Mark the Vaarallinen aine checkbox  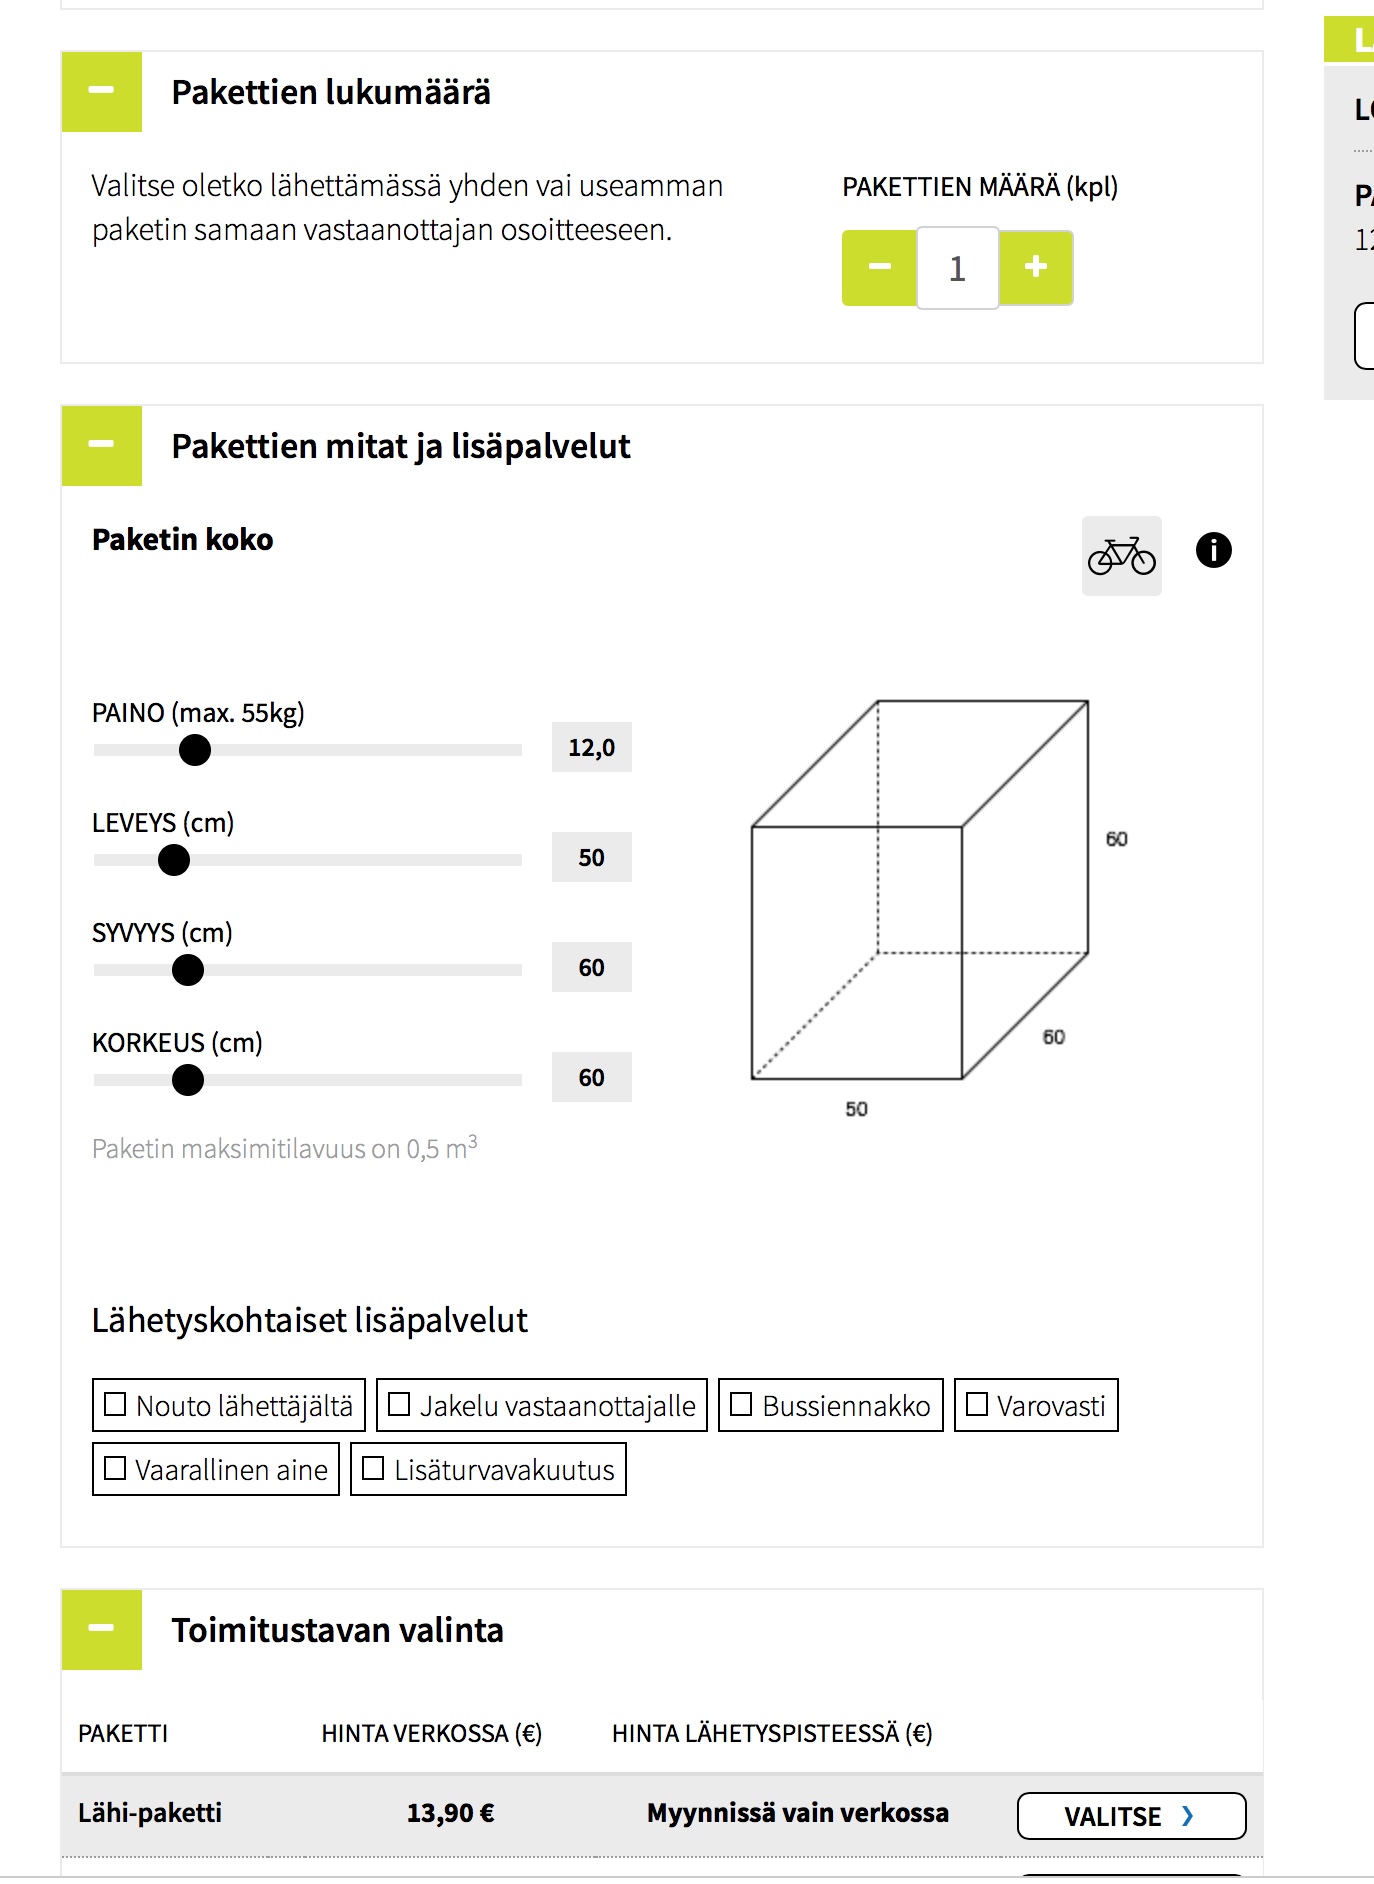click(x=116, y=1468)
